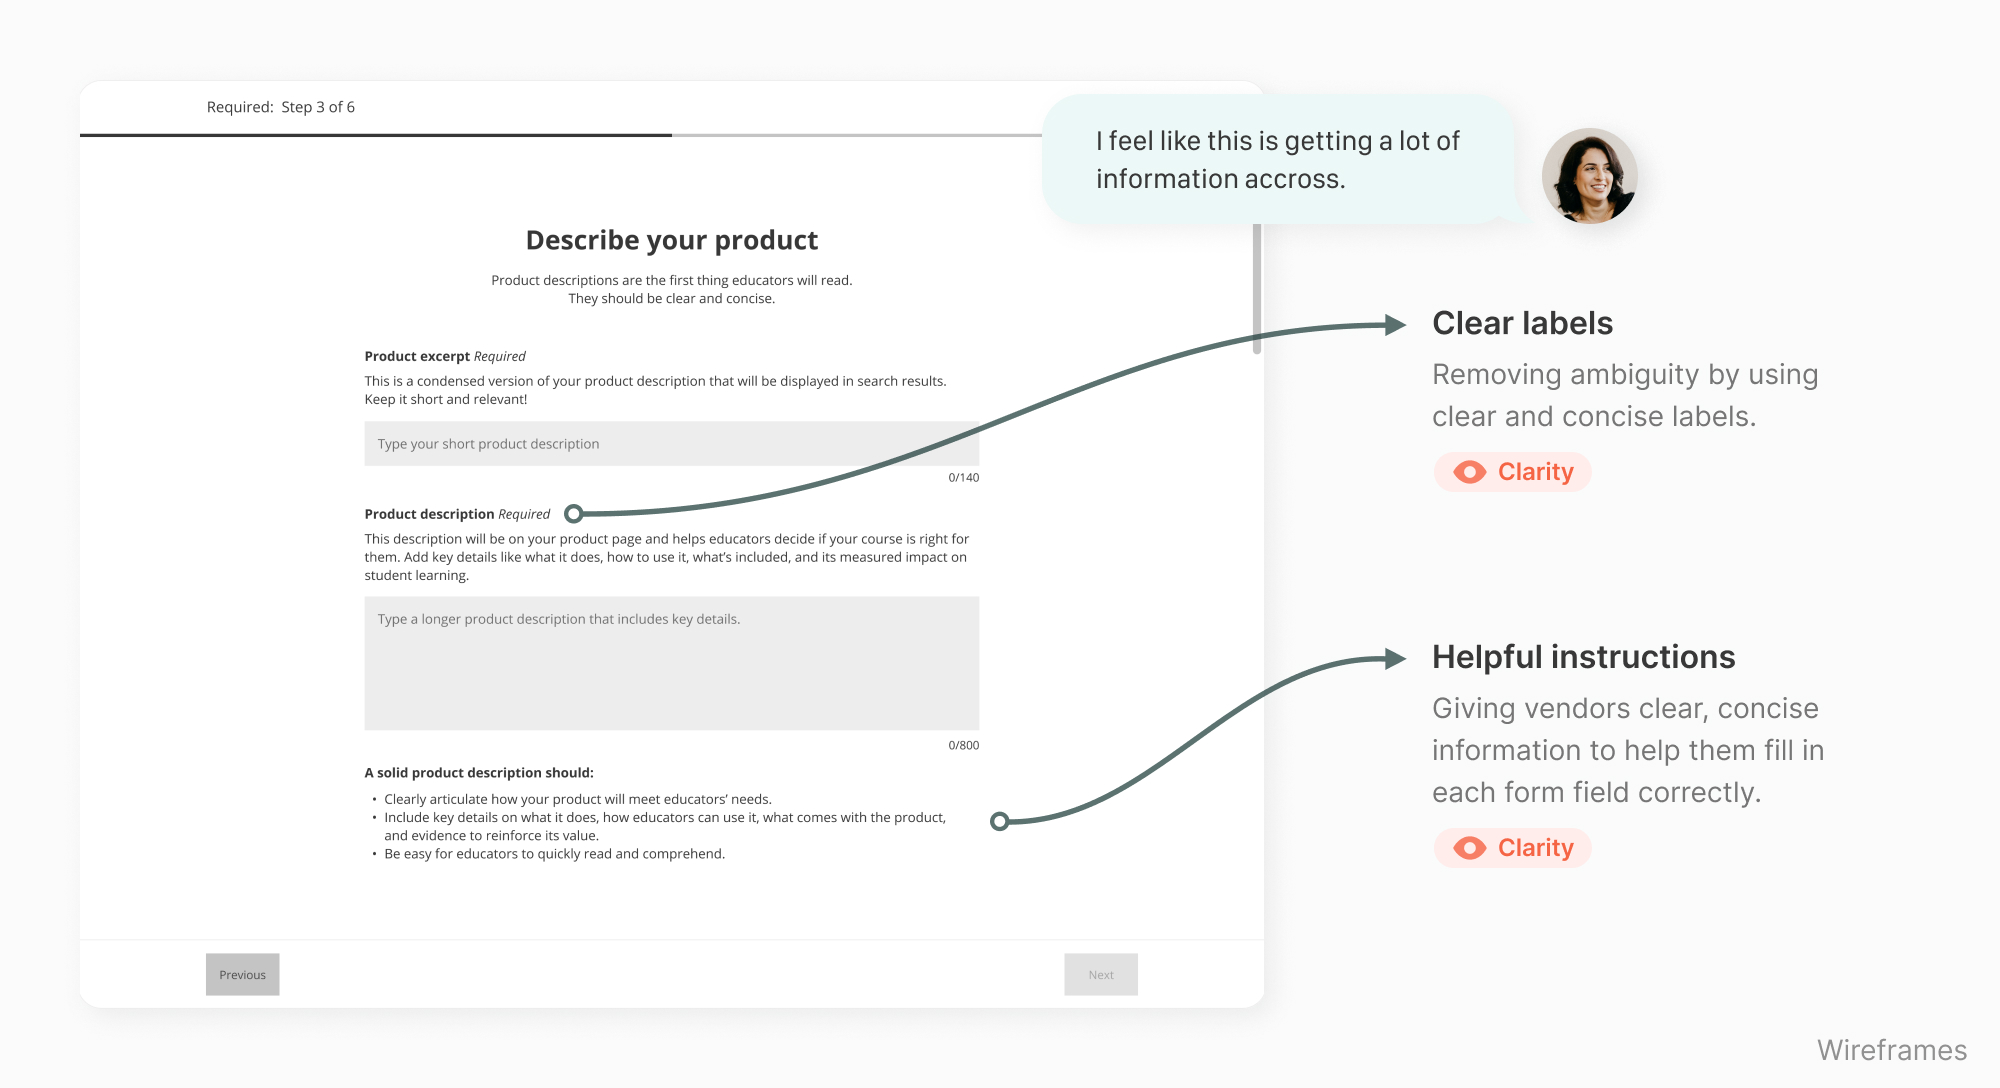2000x1088 pixels.
Task: Click the eye icon under Helpful instructions
Action: (1469, 848)
